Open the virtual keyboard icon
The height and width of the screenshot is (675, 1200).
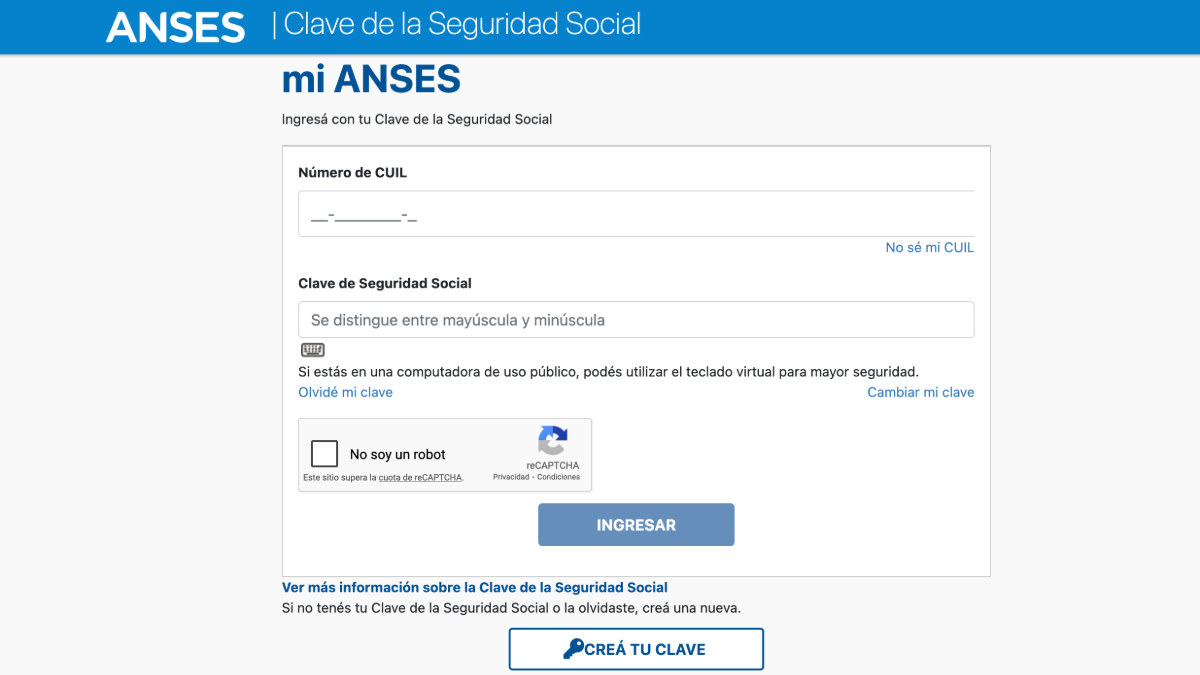[313, 349]
